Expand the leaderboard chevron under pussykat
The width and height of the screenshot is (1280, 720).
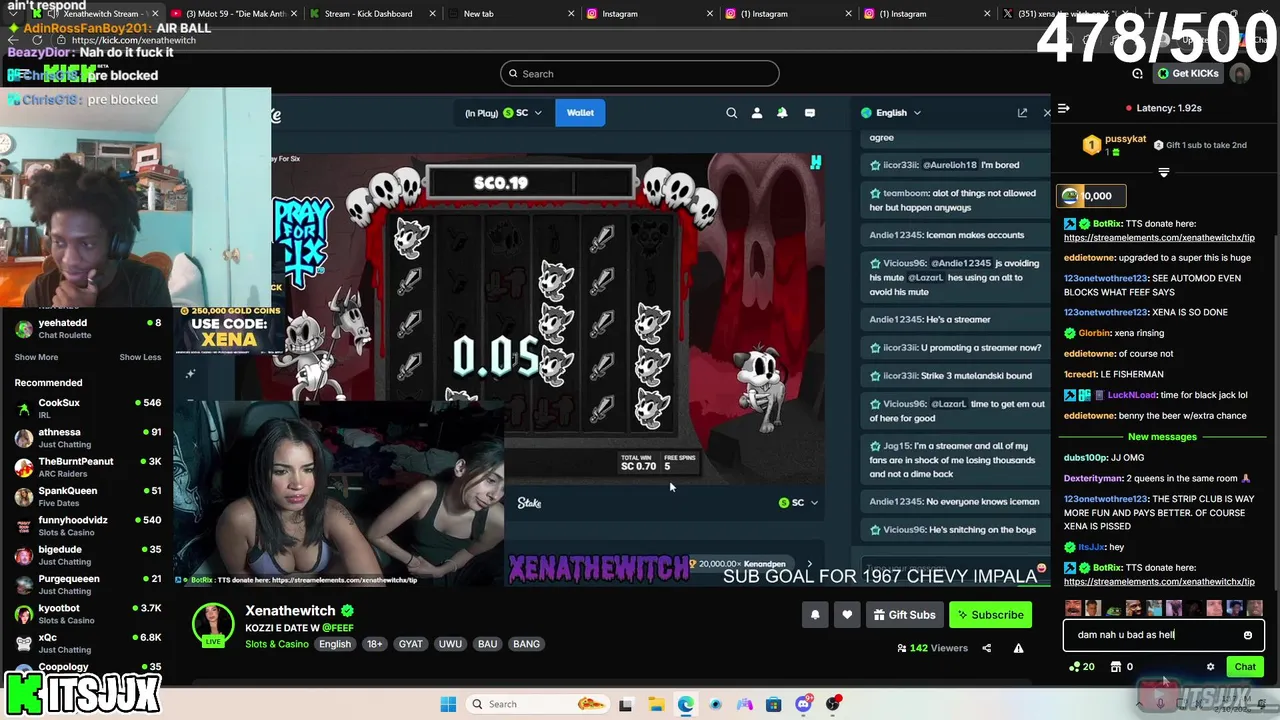tap(1163, 172)
